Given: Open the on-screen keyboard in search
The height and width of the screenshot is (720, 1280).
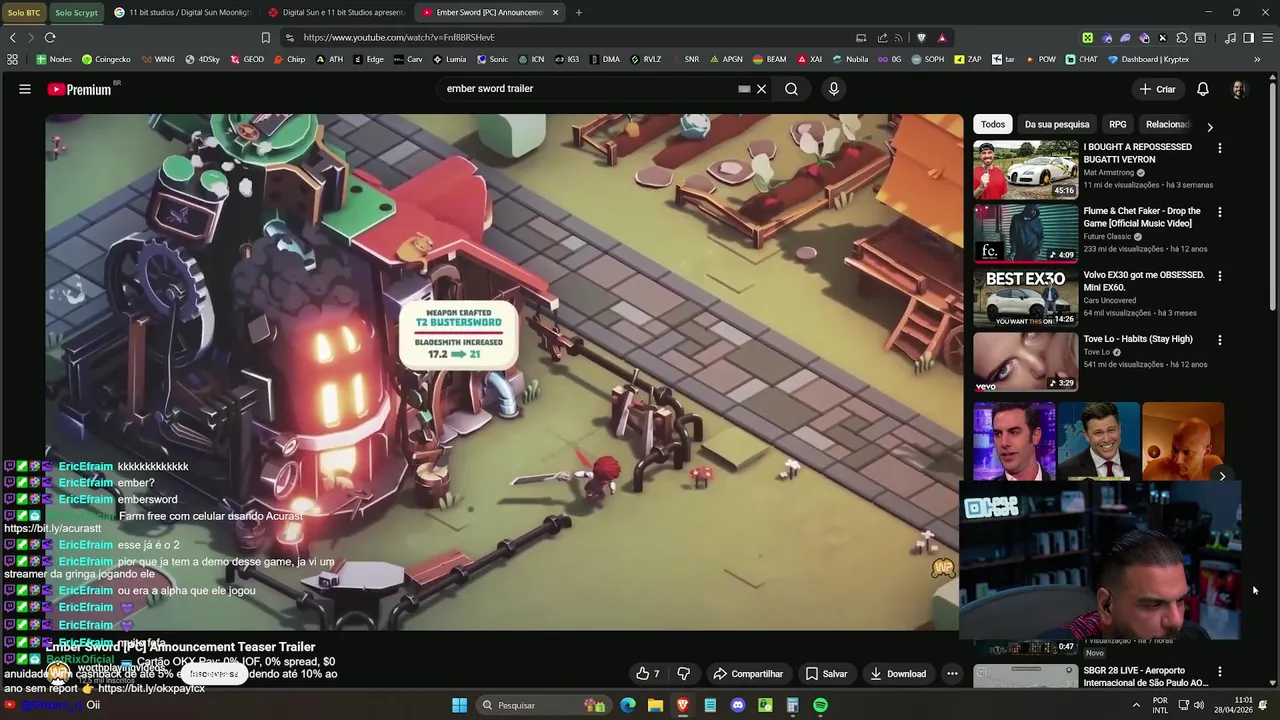Looking at the screenshot, I should coord(744,89).
